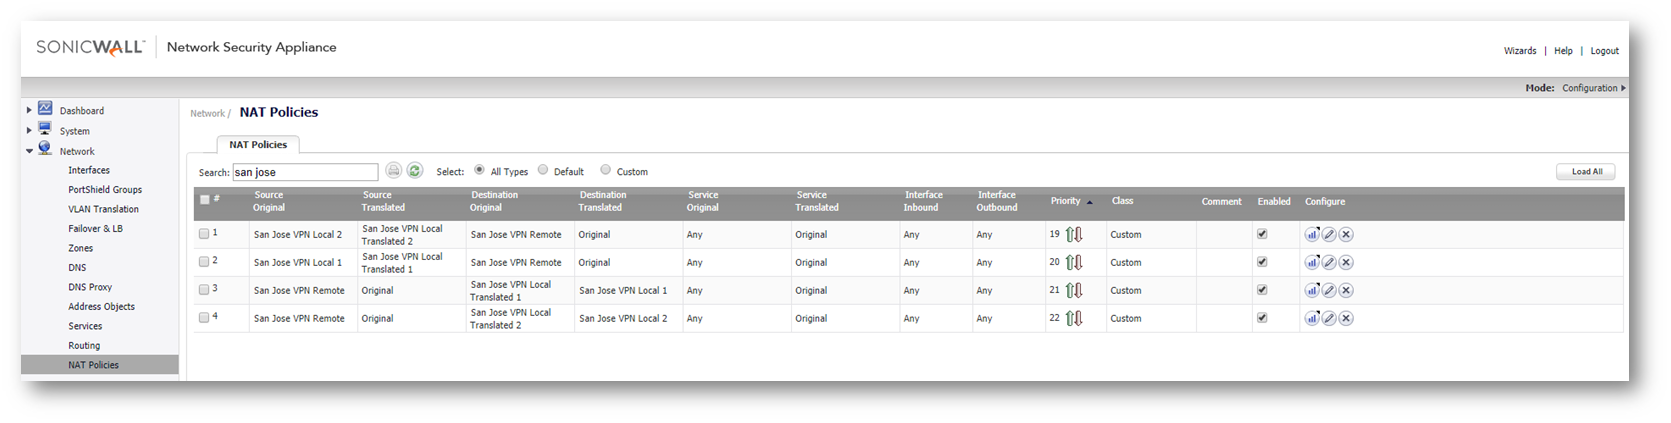Viewport: 1671px width, 423px height.
Task: Edit policy 2 using the pencil icon
Action: 1329,262
